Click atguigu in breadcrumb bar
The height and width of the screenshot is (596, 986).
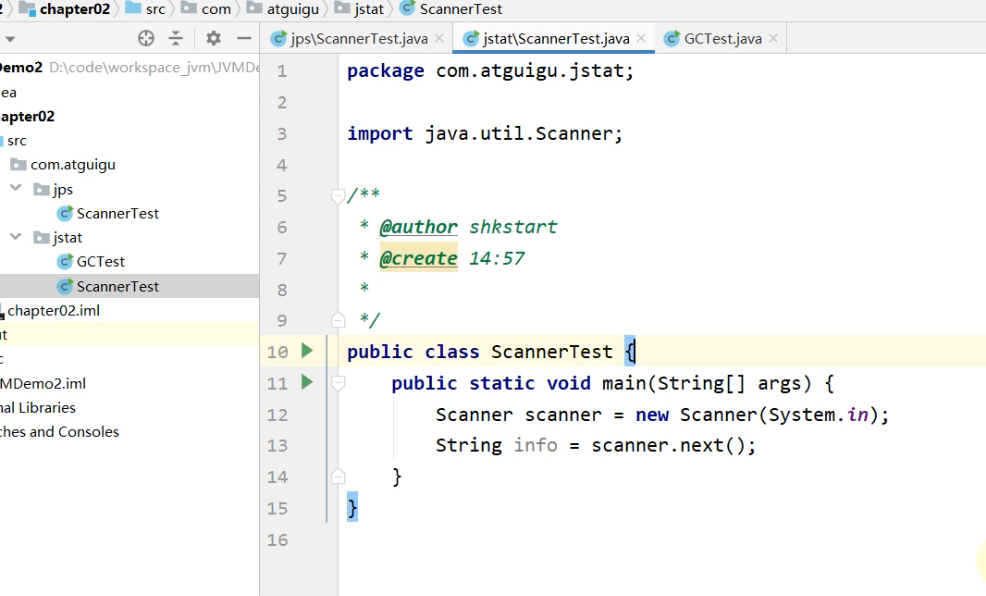pos(292,9)
